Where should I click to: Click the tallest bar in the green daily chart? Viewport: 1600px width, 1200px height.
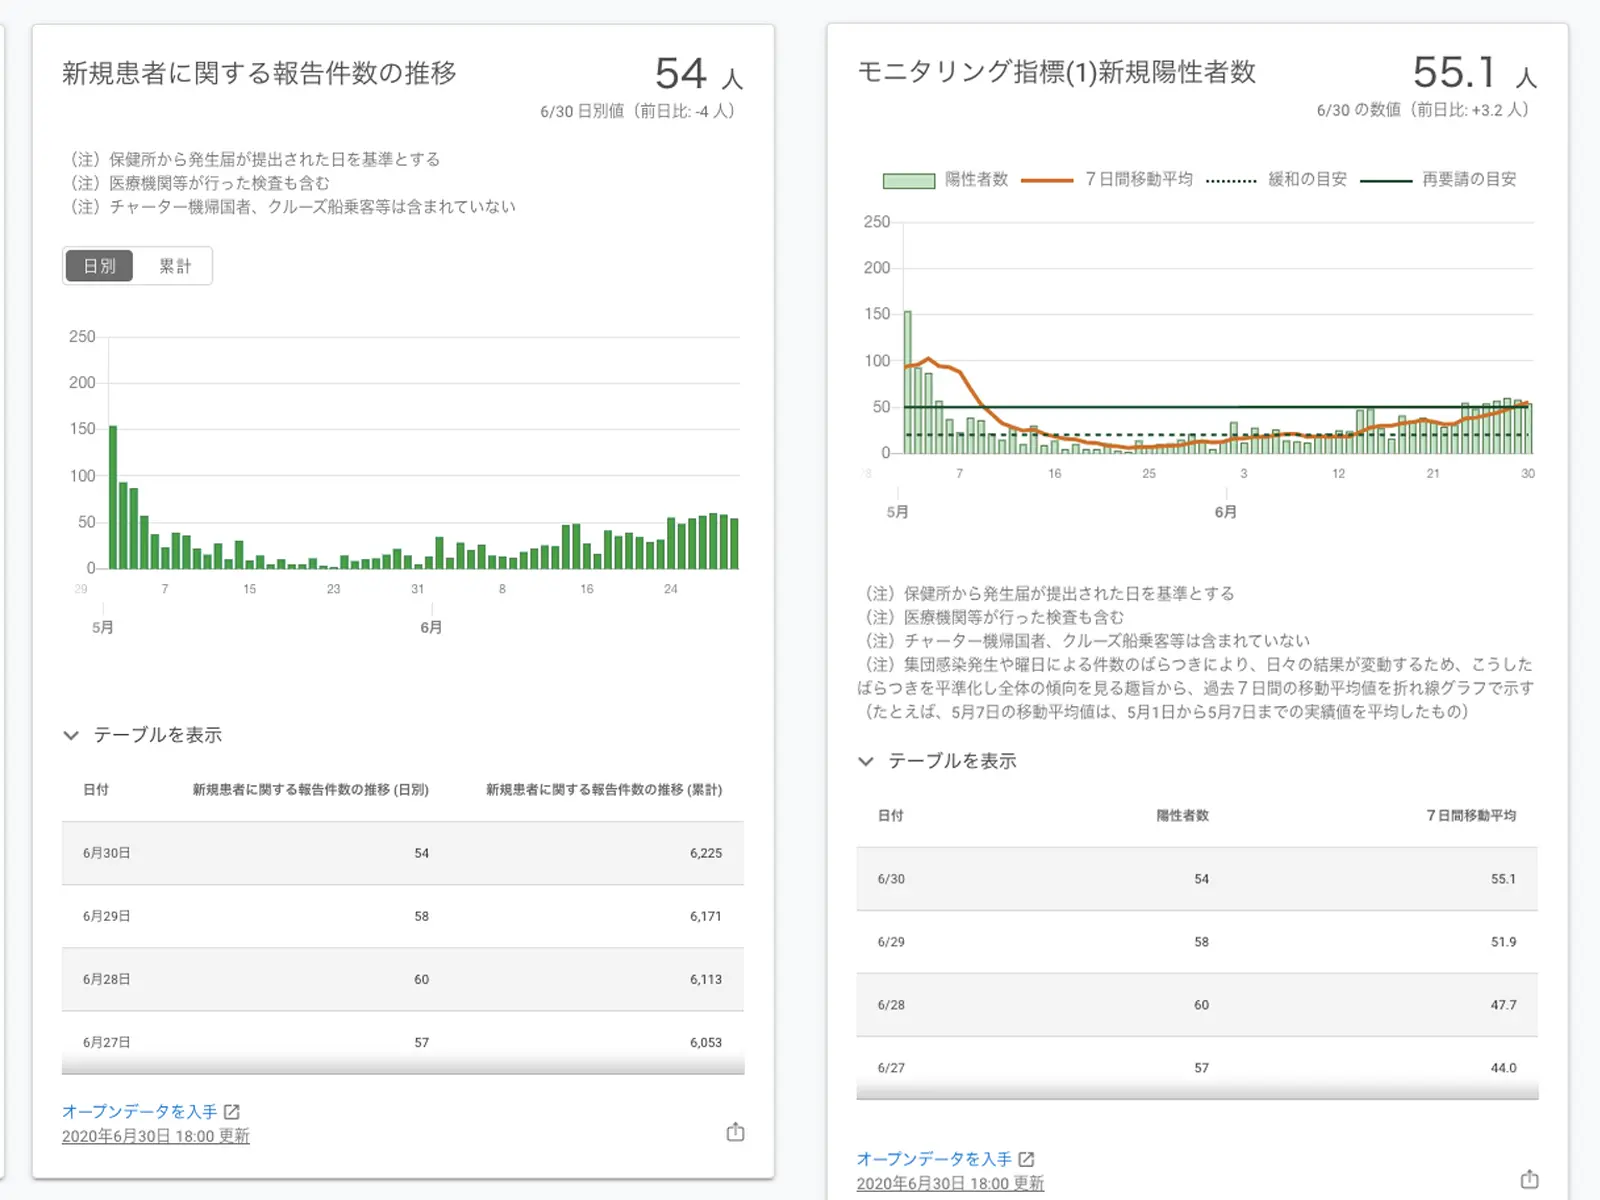point(113,498)
